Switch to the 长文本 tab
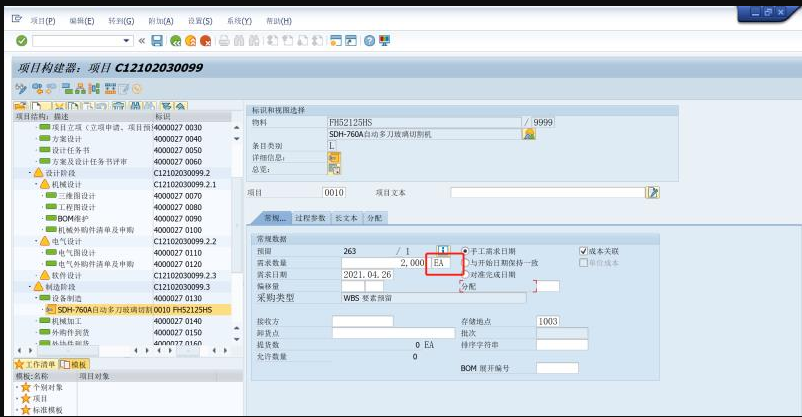Viewport: 802px width, 417px height. tap(346, 218)
